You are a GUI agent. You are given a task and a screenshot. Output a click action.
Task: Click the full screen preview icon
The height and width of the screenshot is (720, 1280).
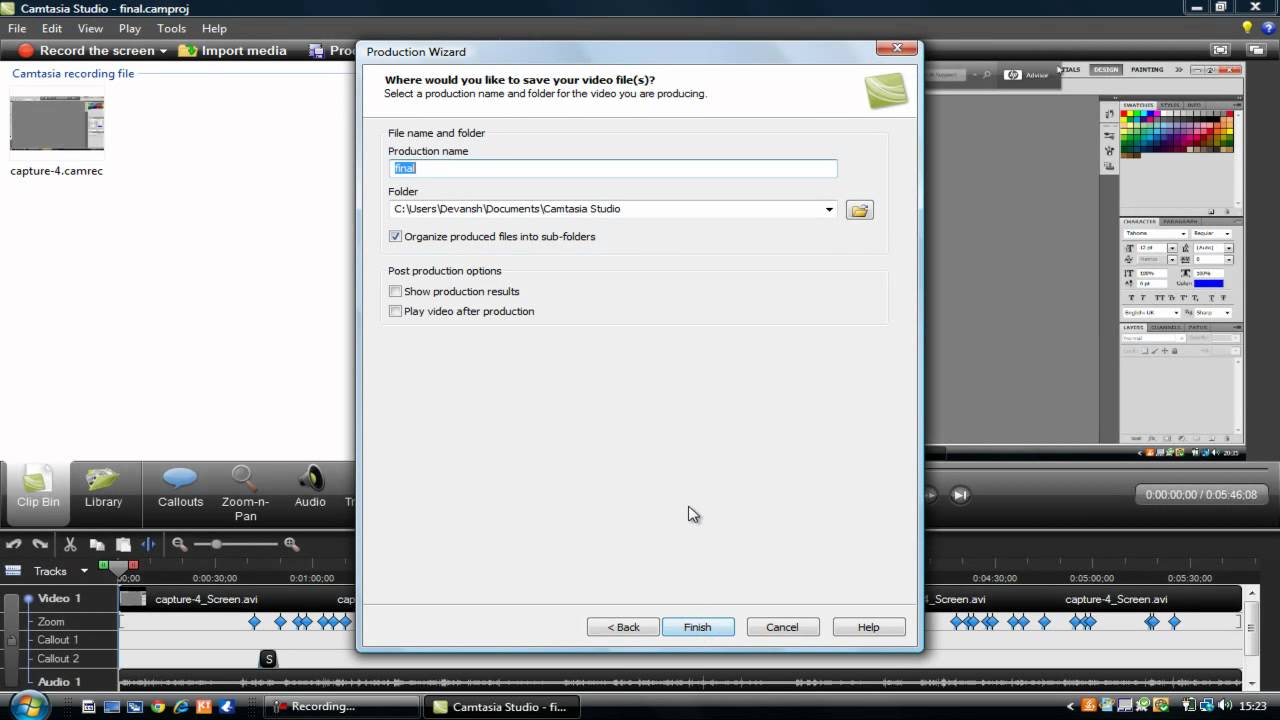[1220, 50]
